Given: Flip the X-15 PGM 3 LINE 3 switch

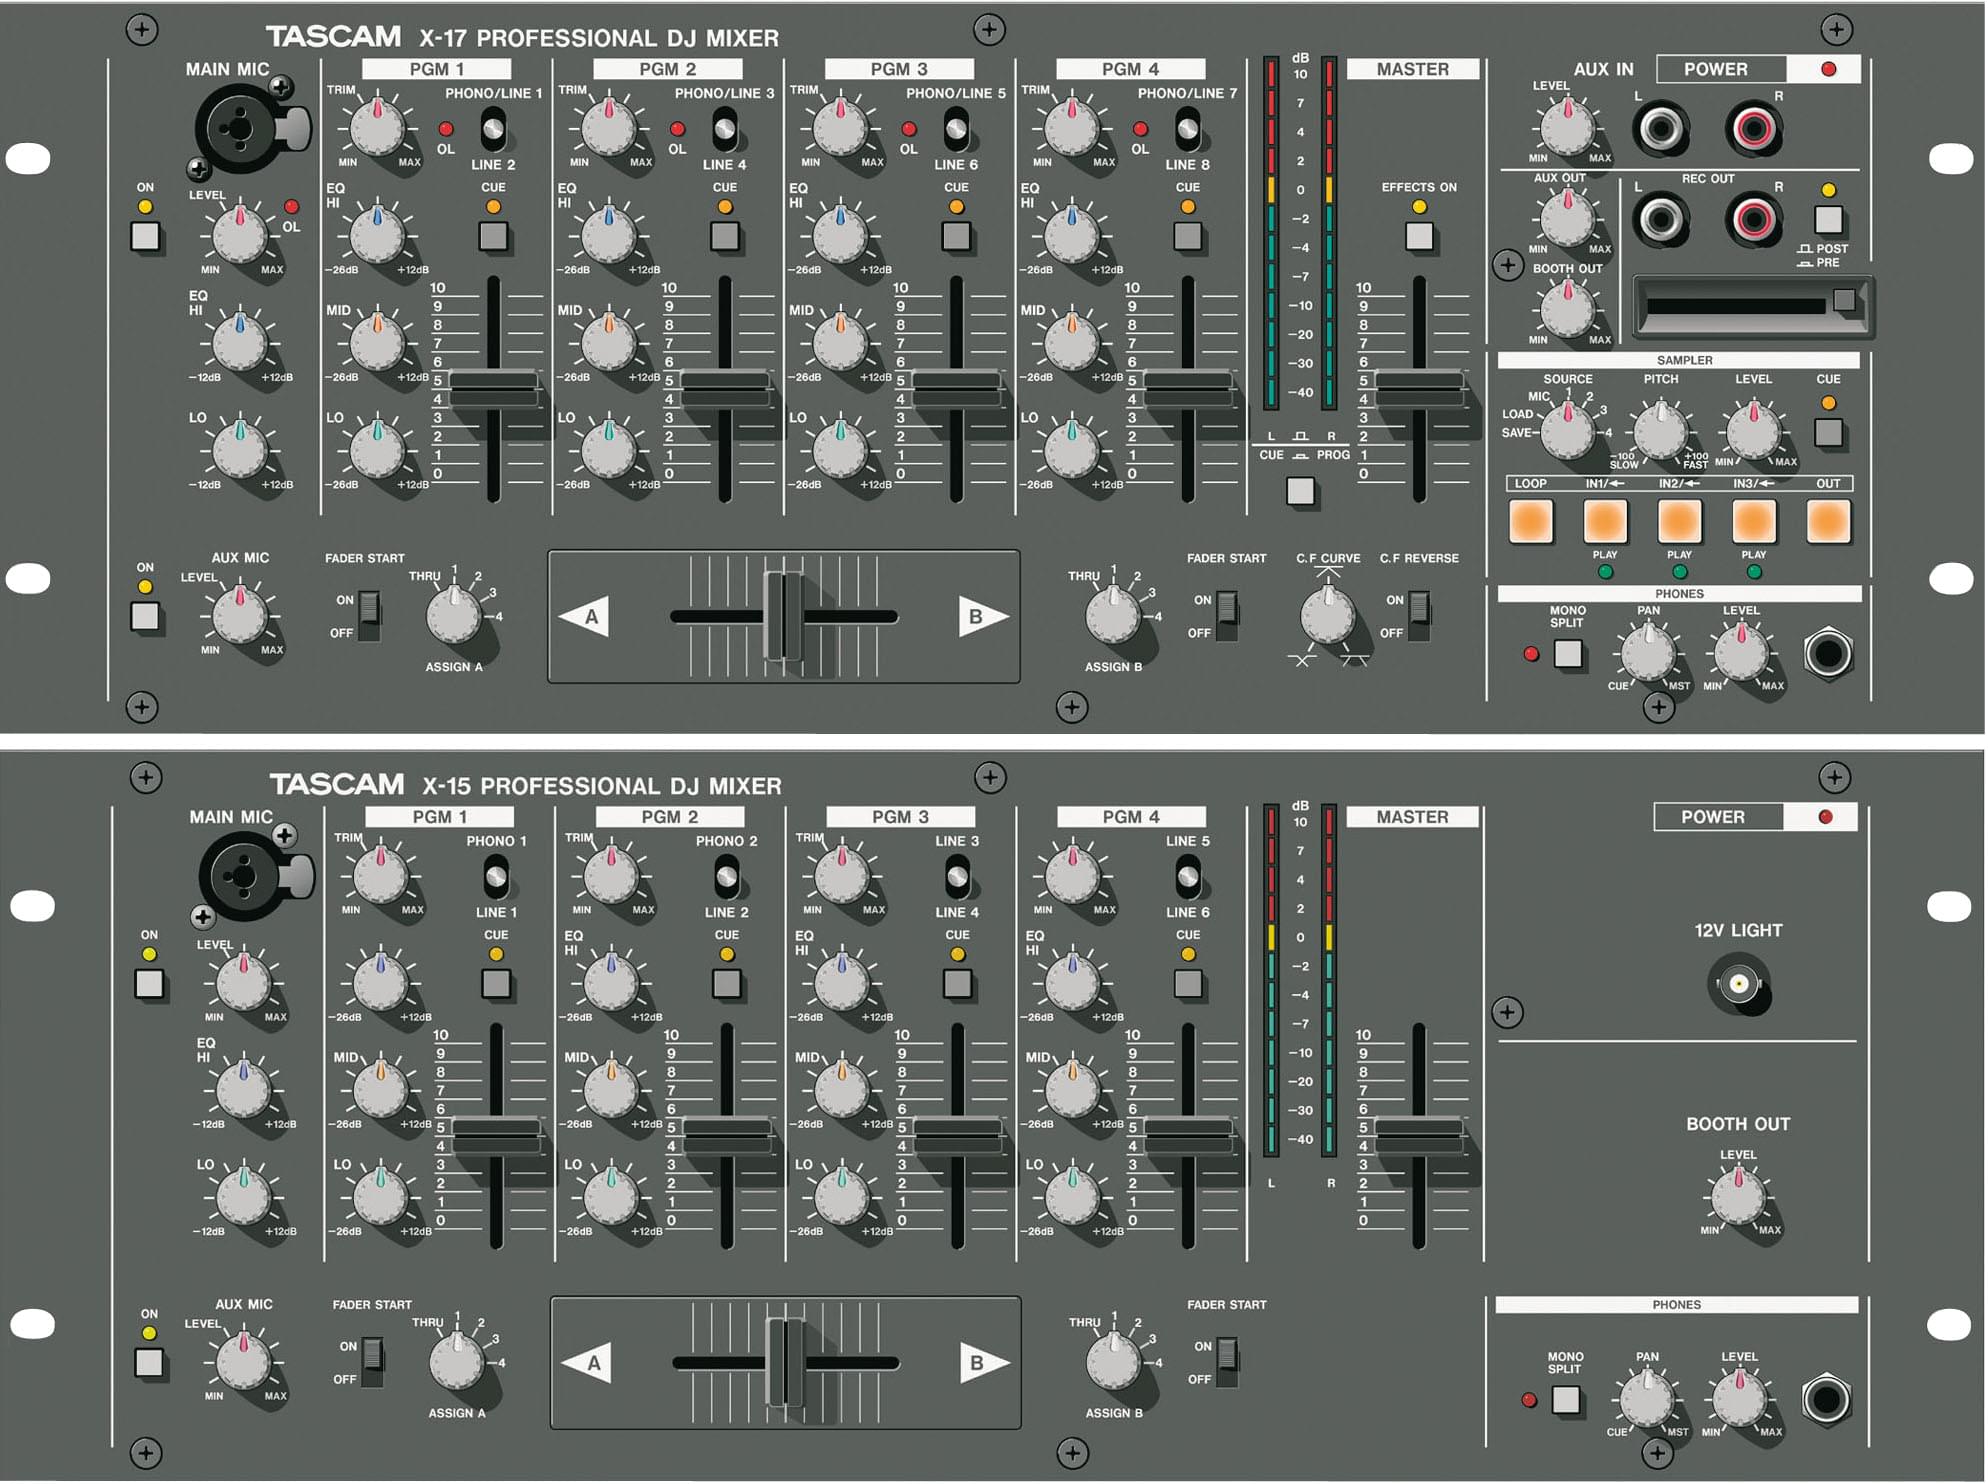Looking at the screenshot, I should [957, 877].
